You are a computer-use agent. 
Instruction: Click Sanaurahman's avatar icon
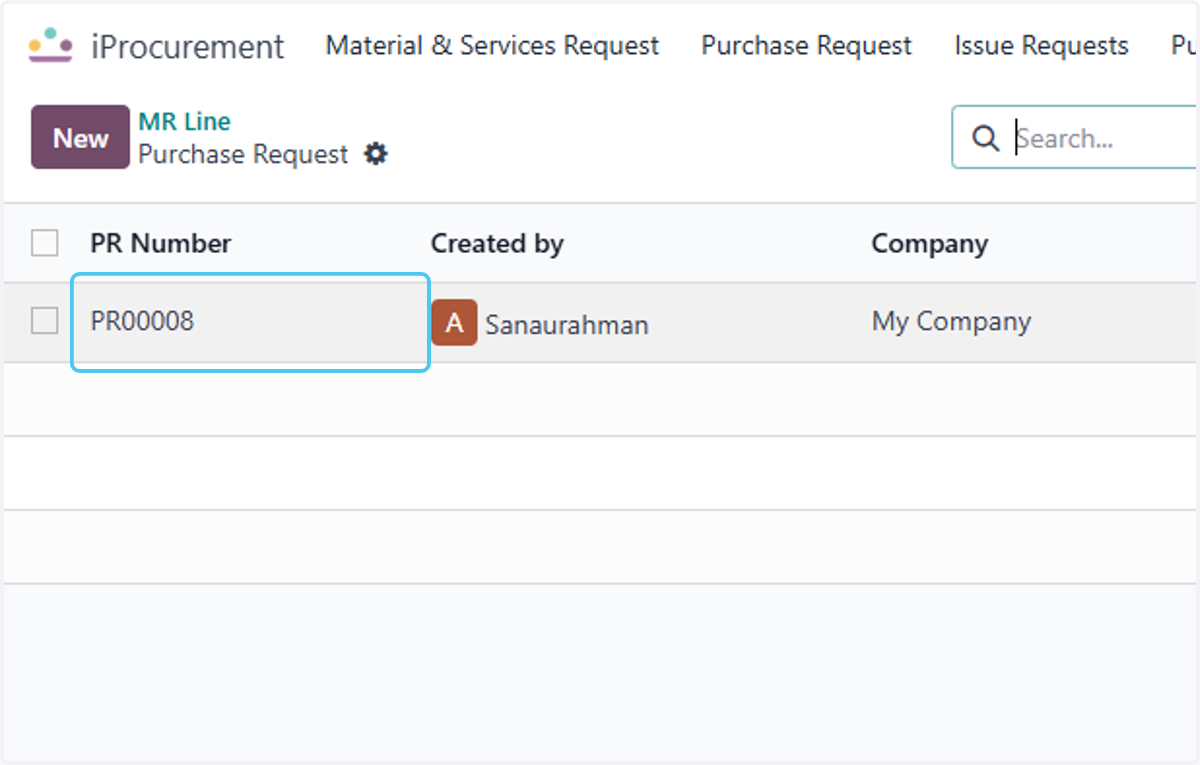pyautogui.click(x=454, y=322)
